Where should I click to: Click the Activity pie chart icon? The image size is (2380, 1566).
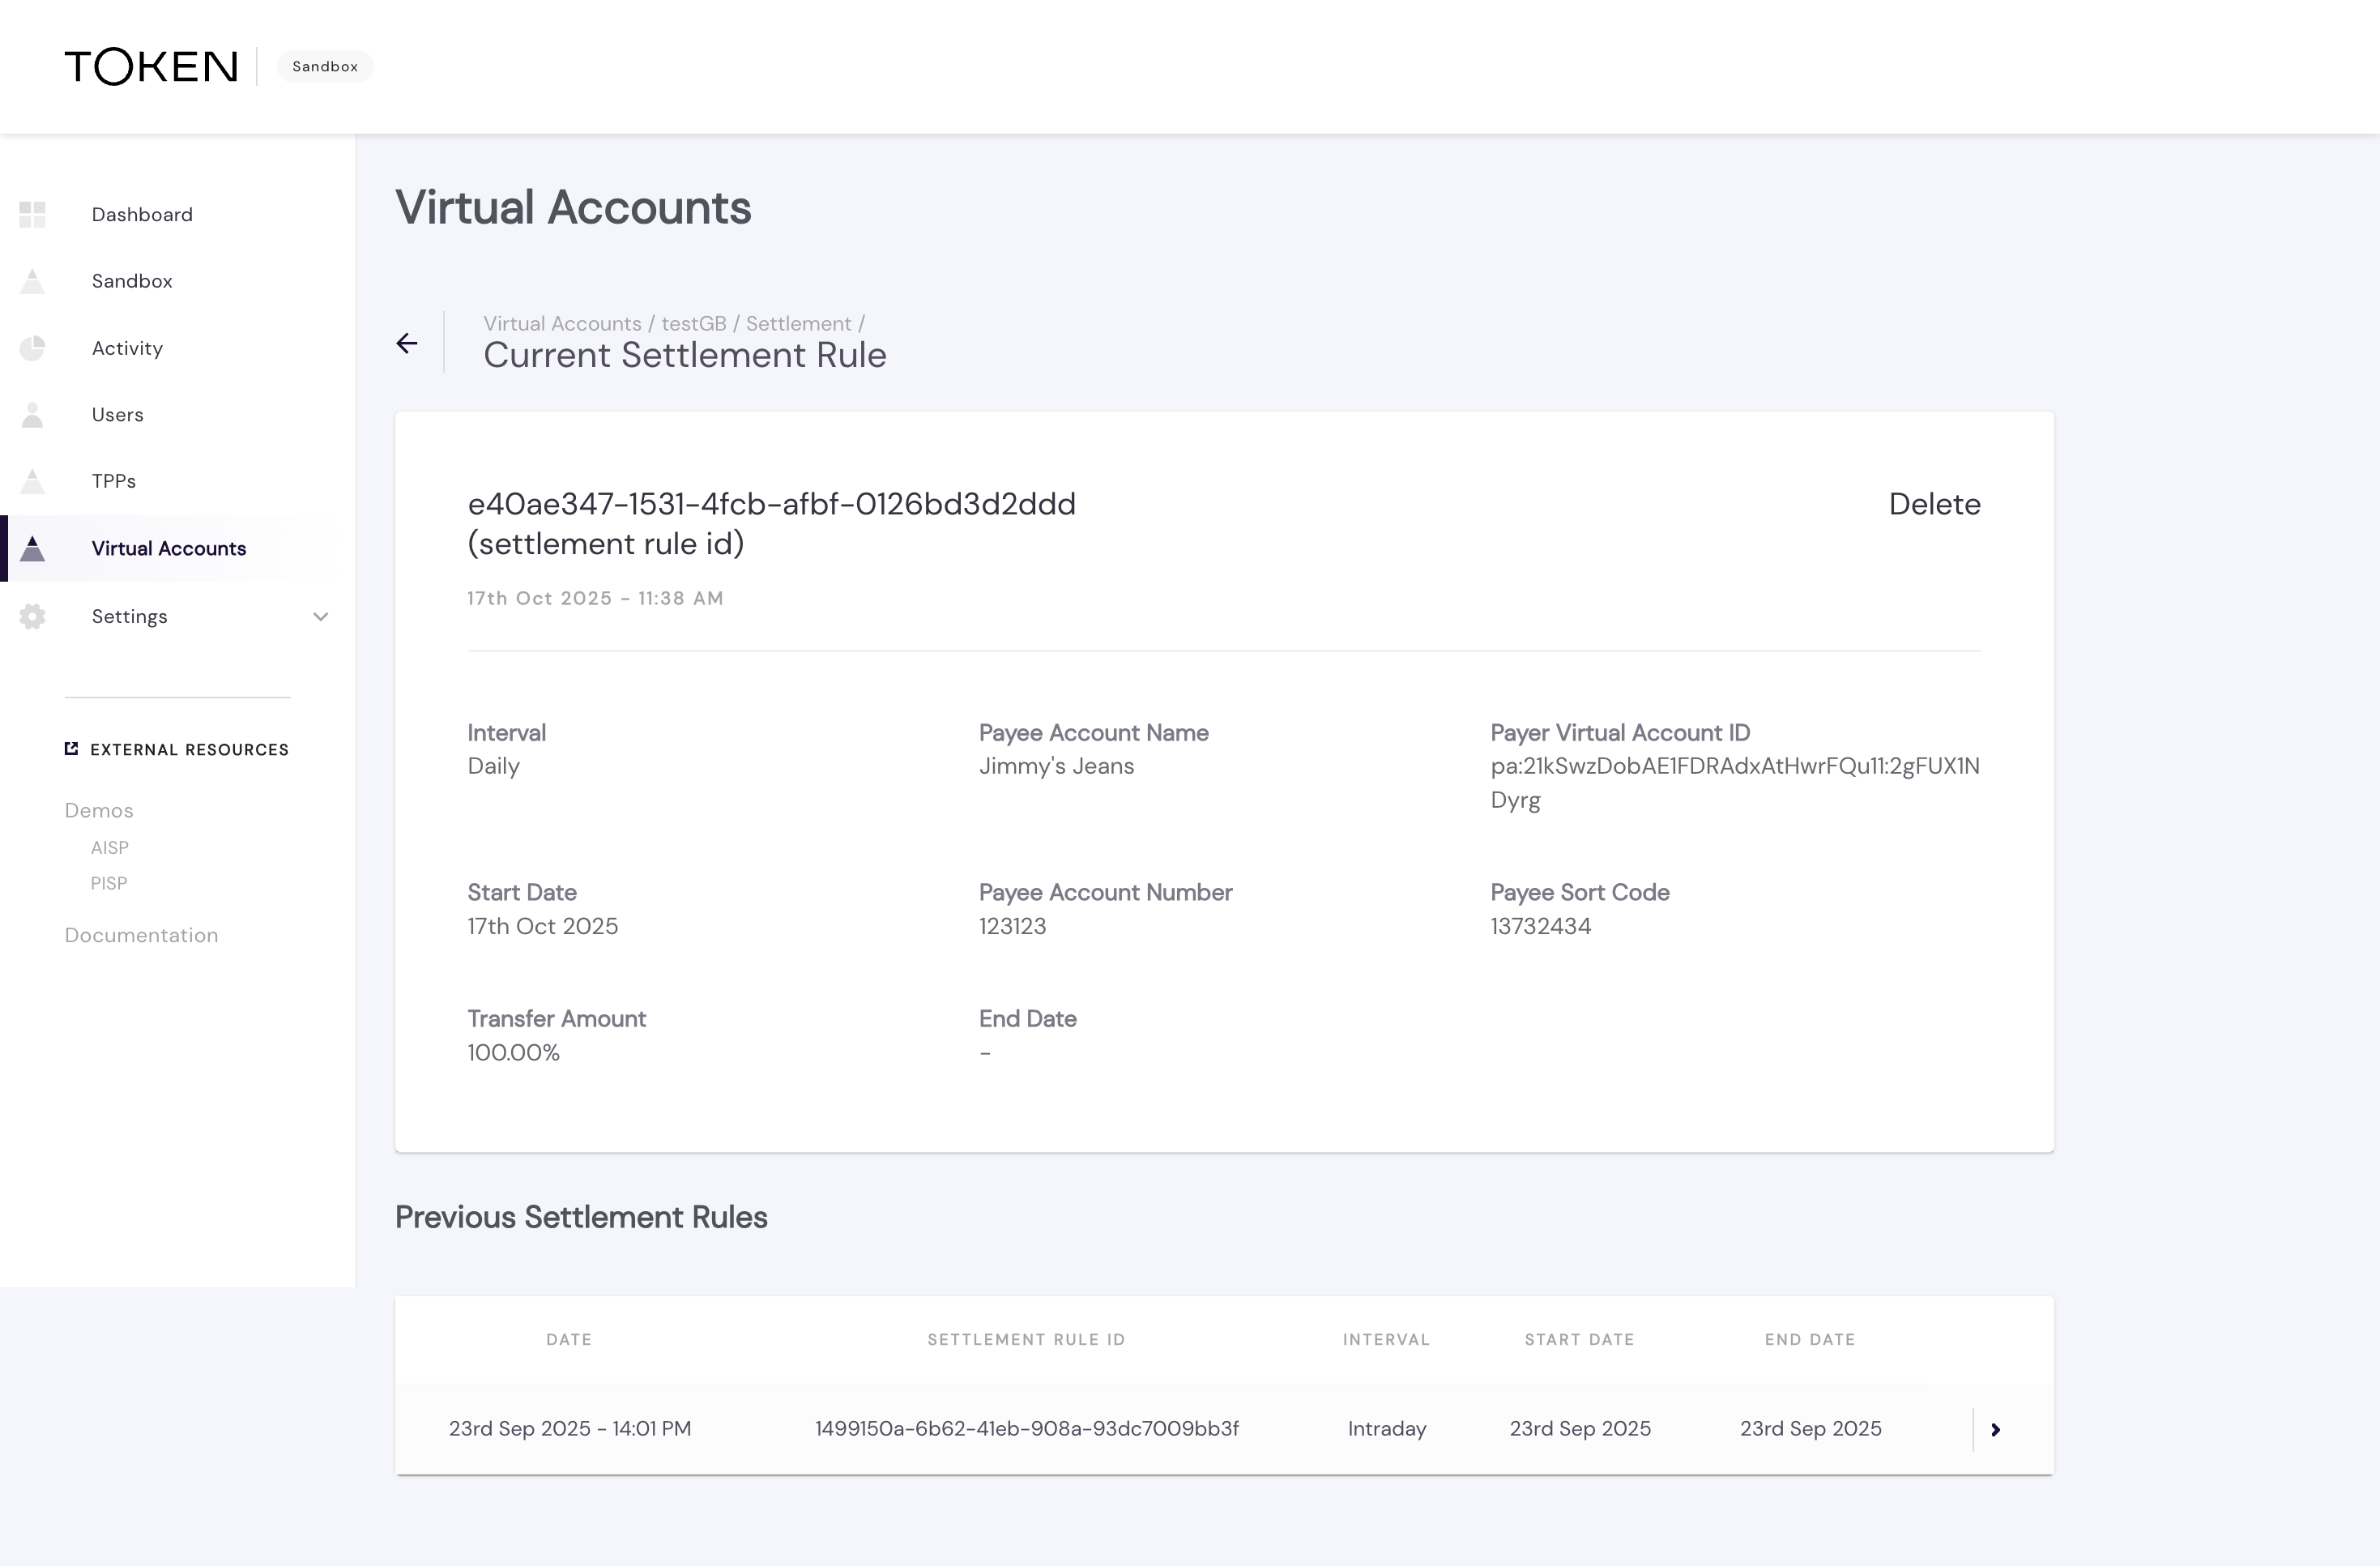point(32,348)
